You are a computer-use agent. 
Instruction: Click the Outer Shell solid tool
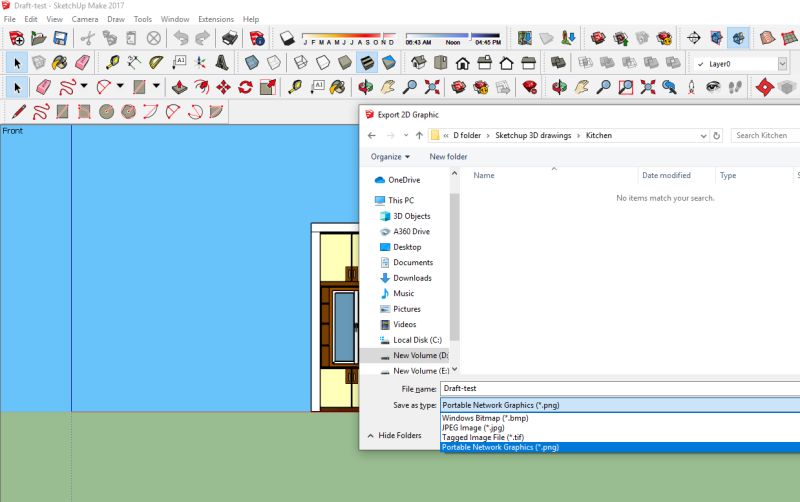(x=558, y=63)
